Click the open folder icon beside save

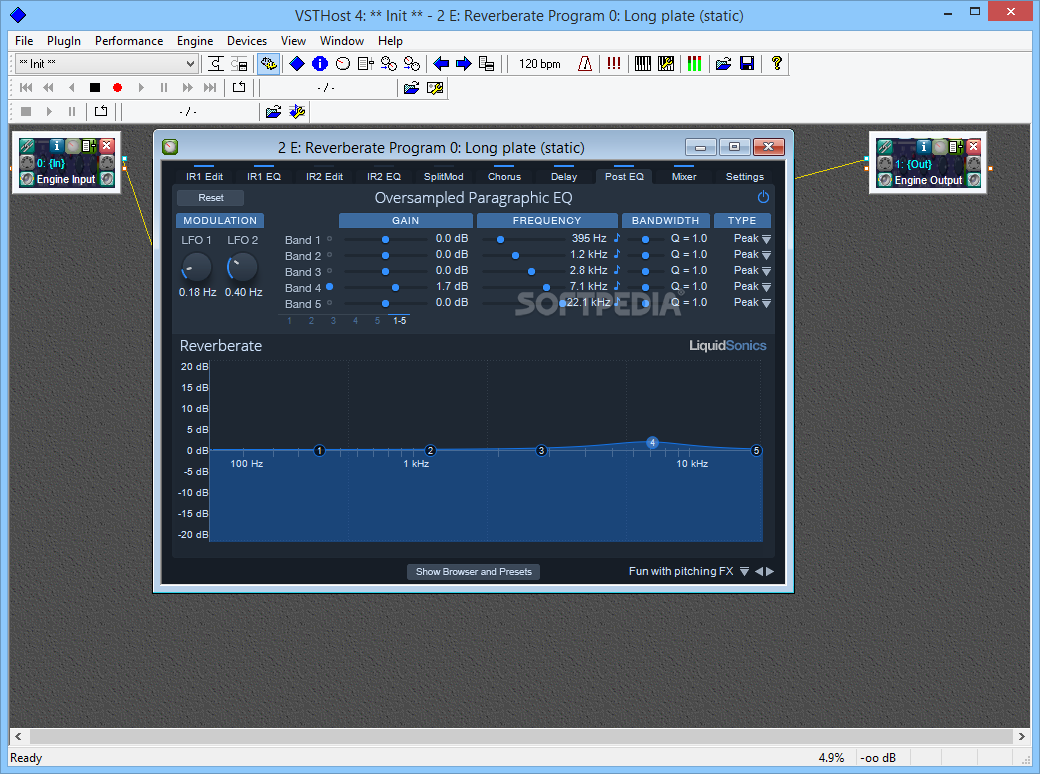point(724,64)
